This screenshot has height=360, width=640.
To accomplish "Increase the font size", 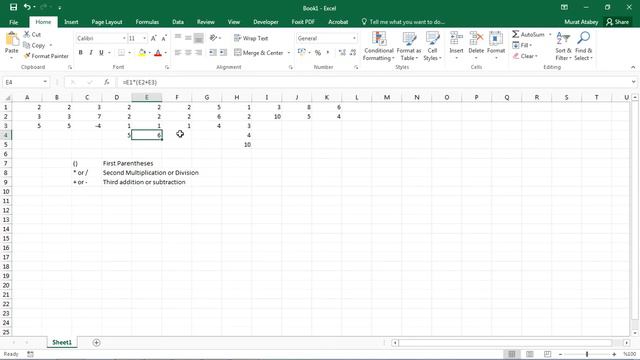I will [153, 38].
